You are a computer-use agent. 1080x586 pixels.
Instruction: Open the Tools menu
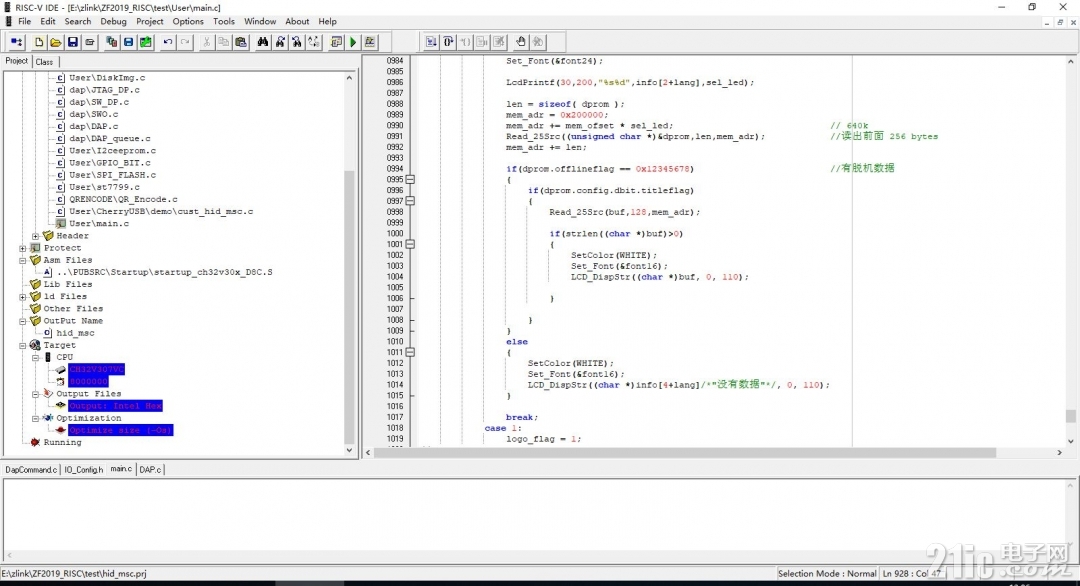(224, 21)
